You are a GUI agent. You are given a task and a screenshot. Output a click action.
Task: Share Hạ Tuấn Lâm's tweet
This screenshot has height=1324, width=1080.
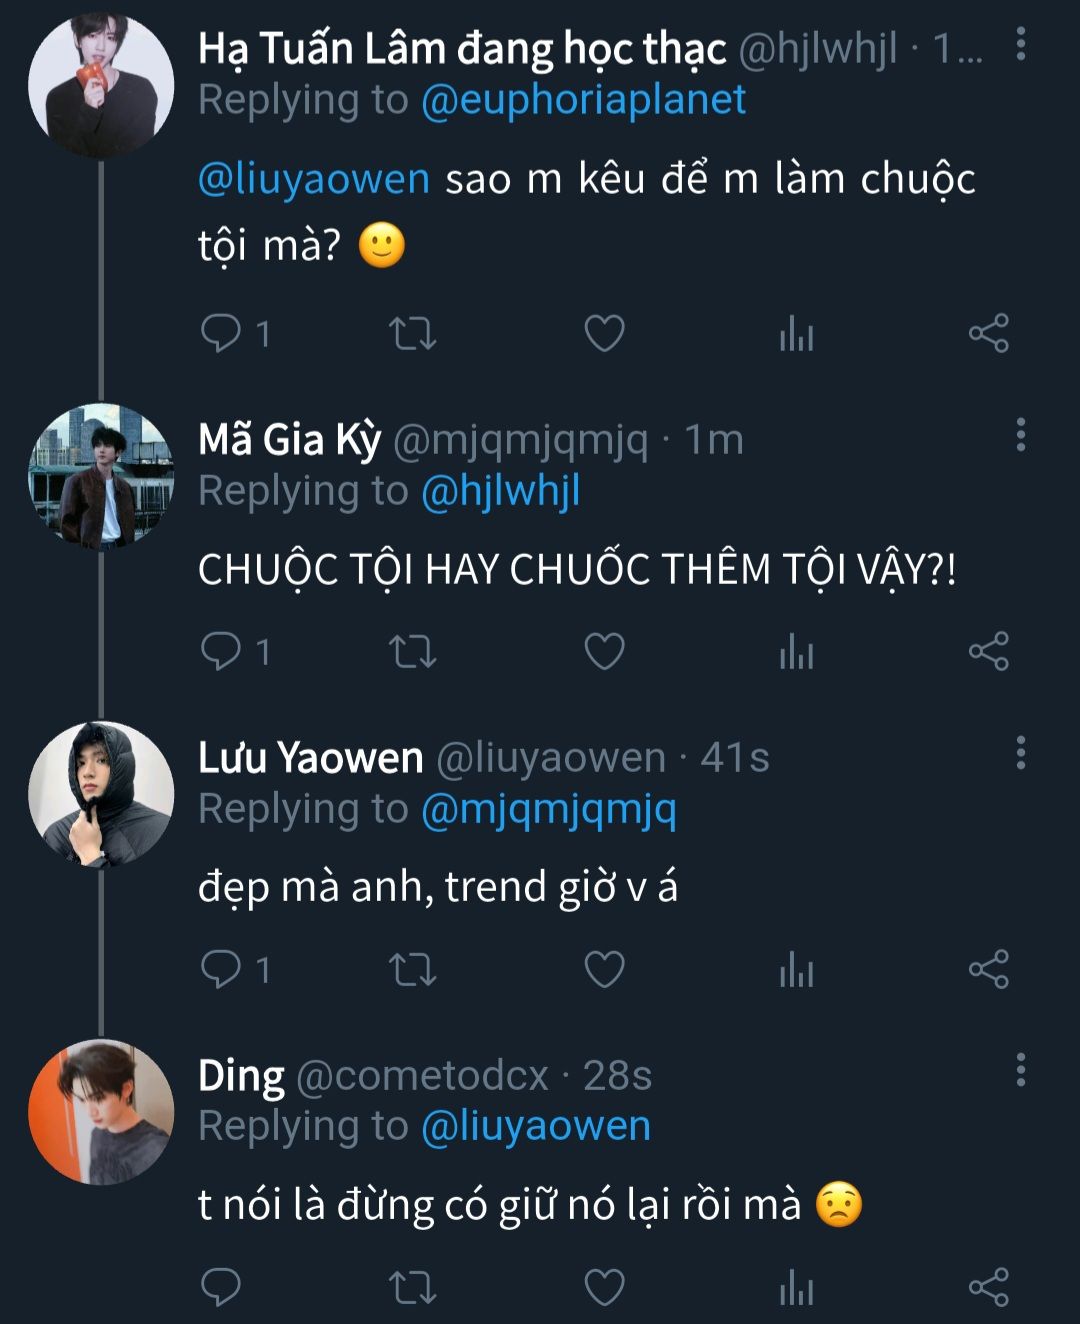[x=988, y=333]
